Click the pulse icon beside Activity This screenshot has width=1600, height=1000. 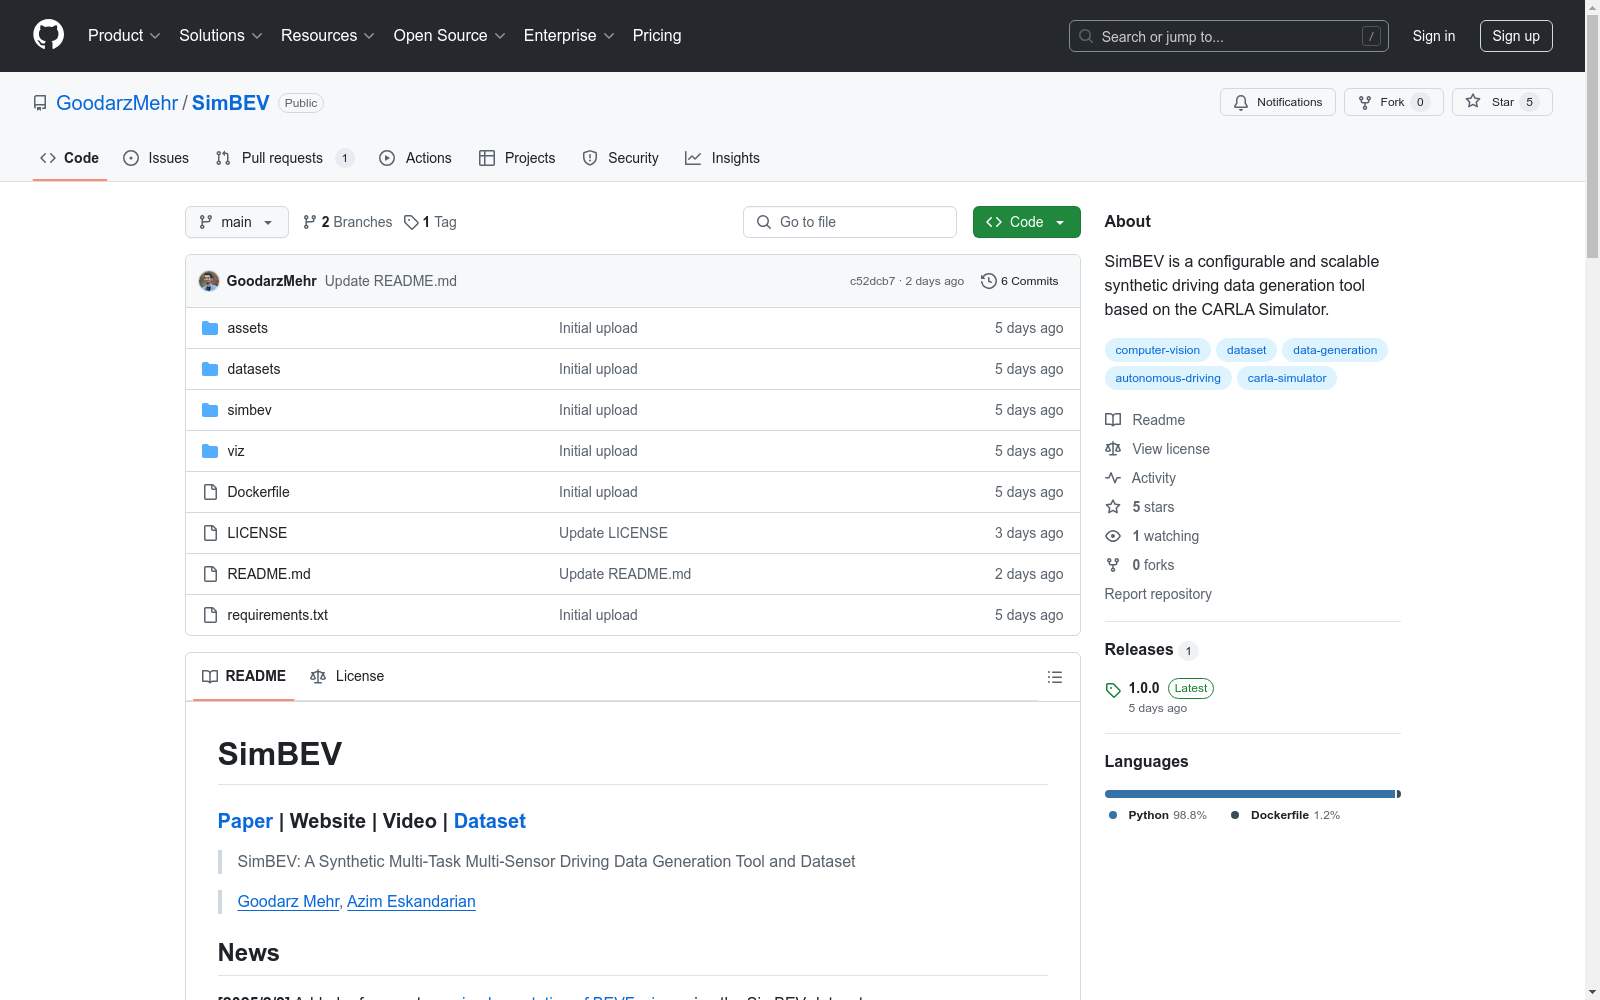1113,478
